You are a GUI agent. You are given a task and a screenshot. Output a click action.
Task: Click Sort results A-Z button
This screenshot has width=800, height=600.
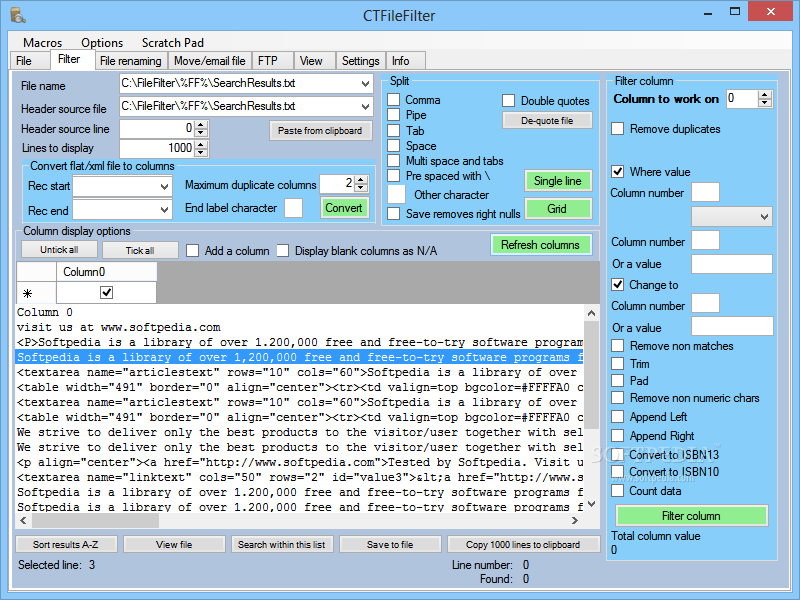66,544
